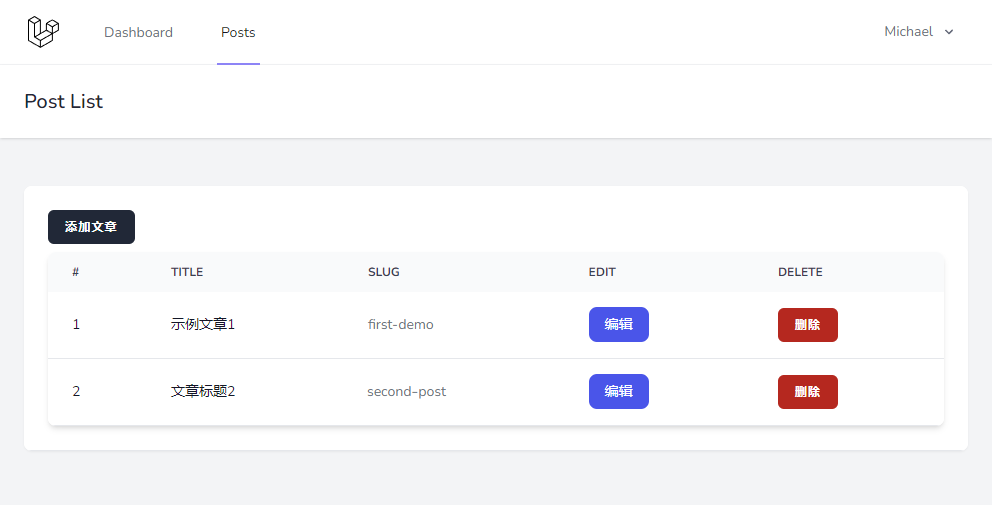Click 删除 for 文章标题2
992x505 pixels.
(807, 392)
